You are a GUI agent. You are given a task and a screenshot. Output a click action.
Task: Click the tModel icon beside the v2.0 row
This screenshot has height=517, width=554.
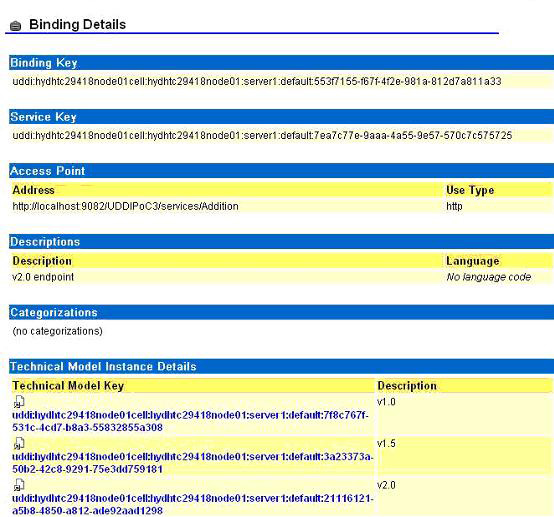(19, 485)
